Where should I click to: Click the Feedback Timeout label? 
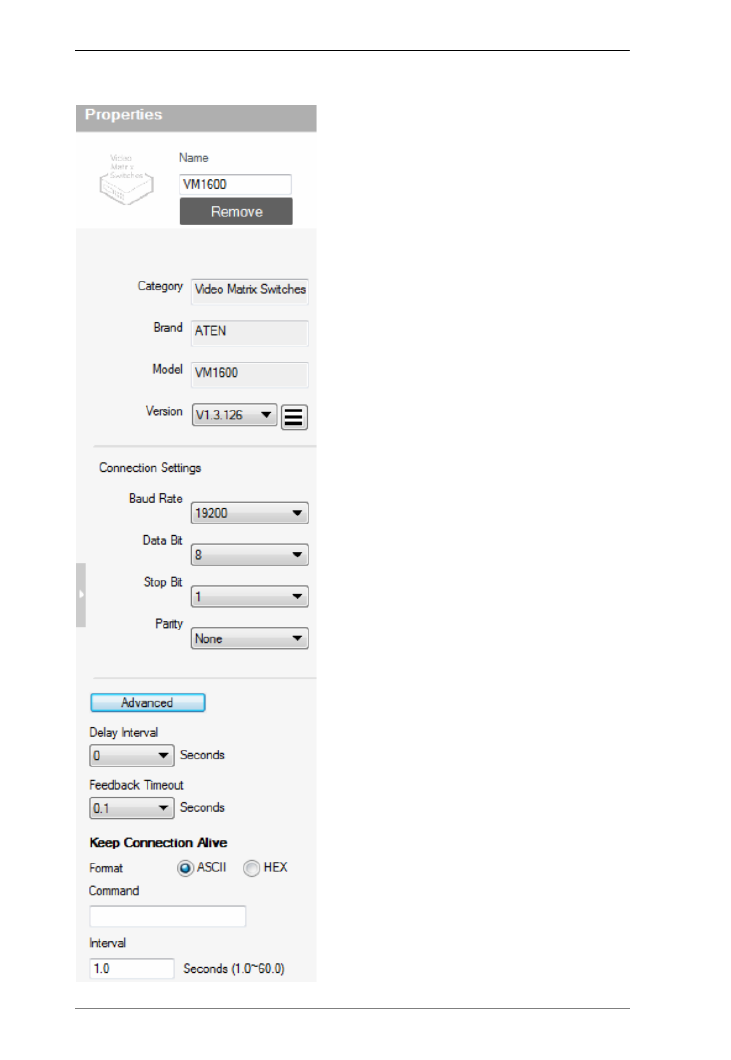(x=137, y=785)
